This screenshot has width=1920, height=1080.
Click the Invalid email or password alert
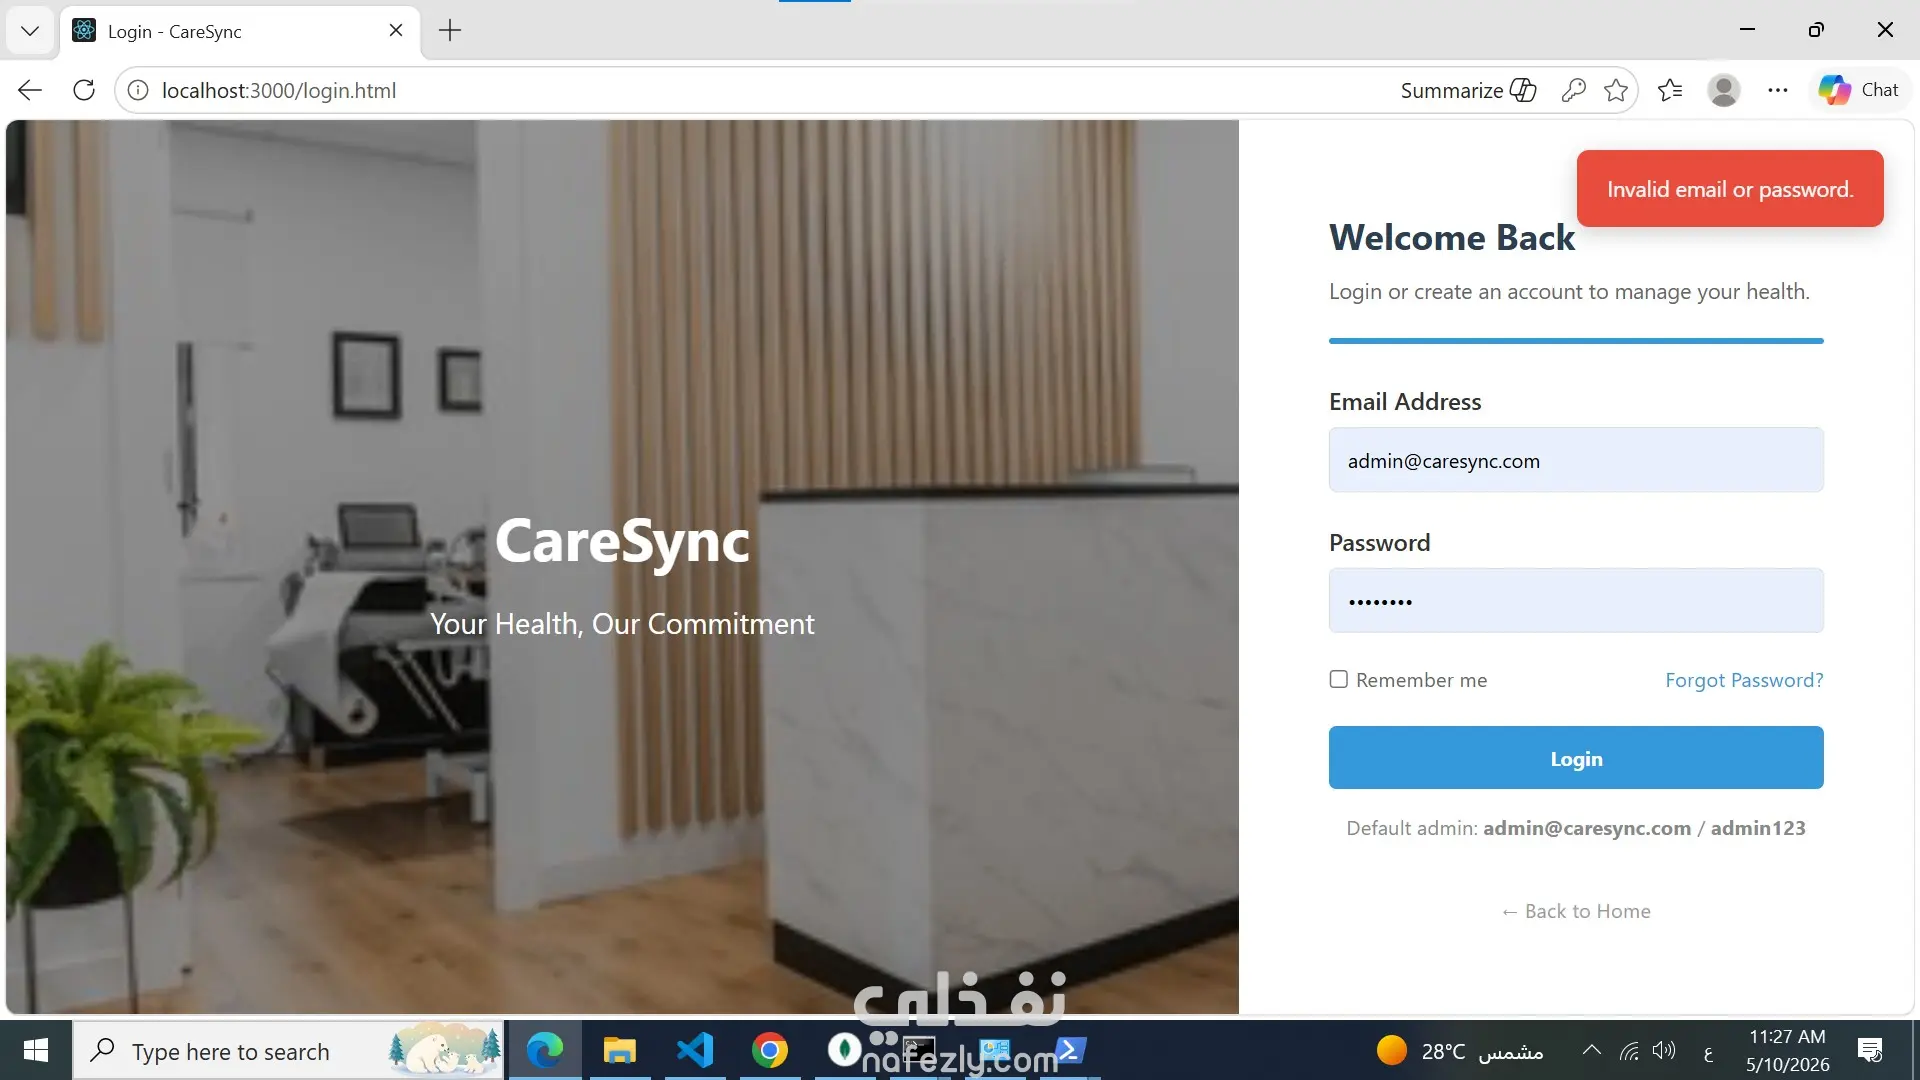1730,188
